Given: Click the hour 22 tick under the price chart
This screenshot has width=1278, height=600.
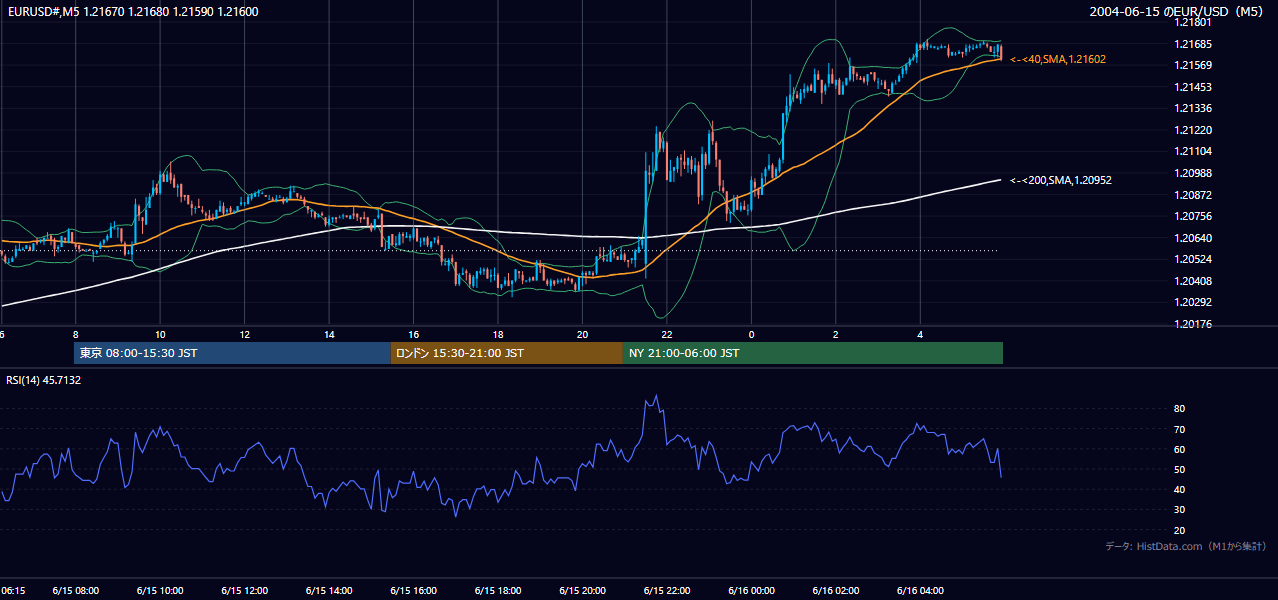Looking at the screenshot, I should [x=667, y=334].
